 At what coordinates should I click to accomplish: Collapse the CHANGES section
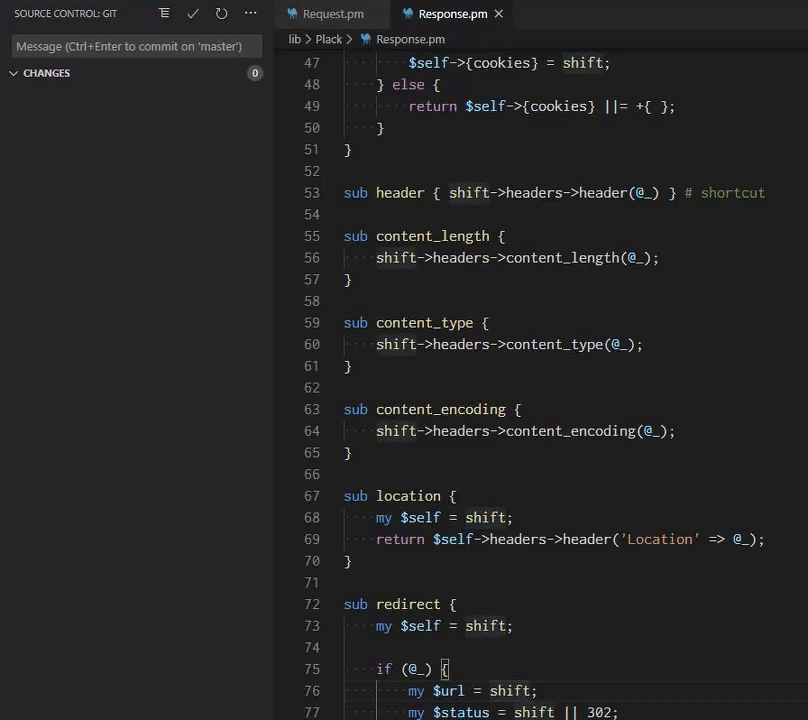pyautogui.click(x=14, y=72)
